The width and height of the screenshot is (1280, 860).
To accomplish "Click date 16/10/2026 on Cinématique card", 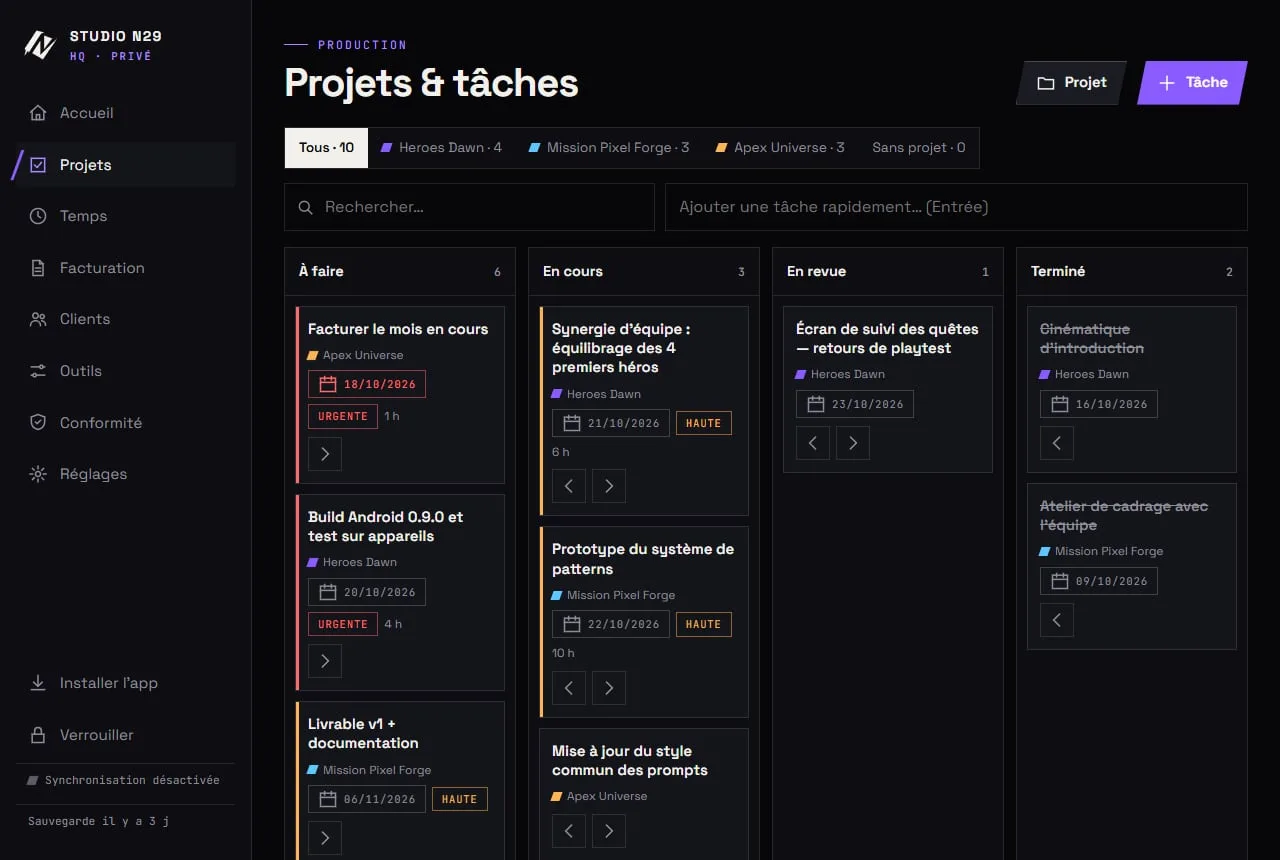I will point(1099,404).
